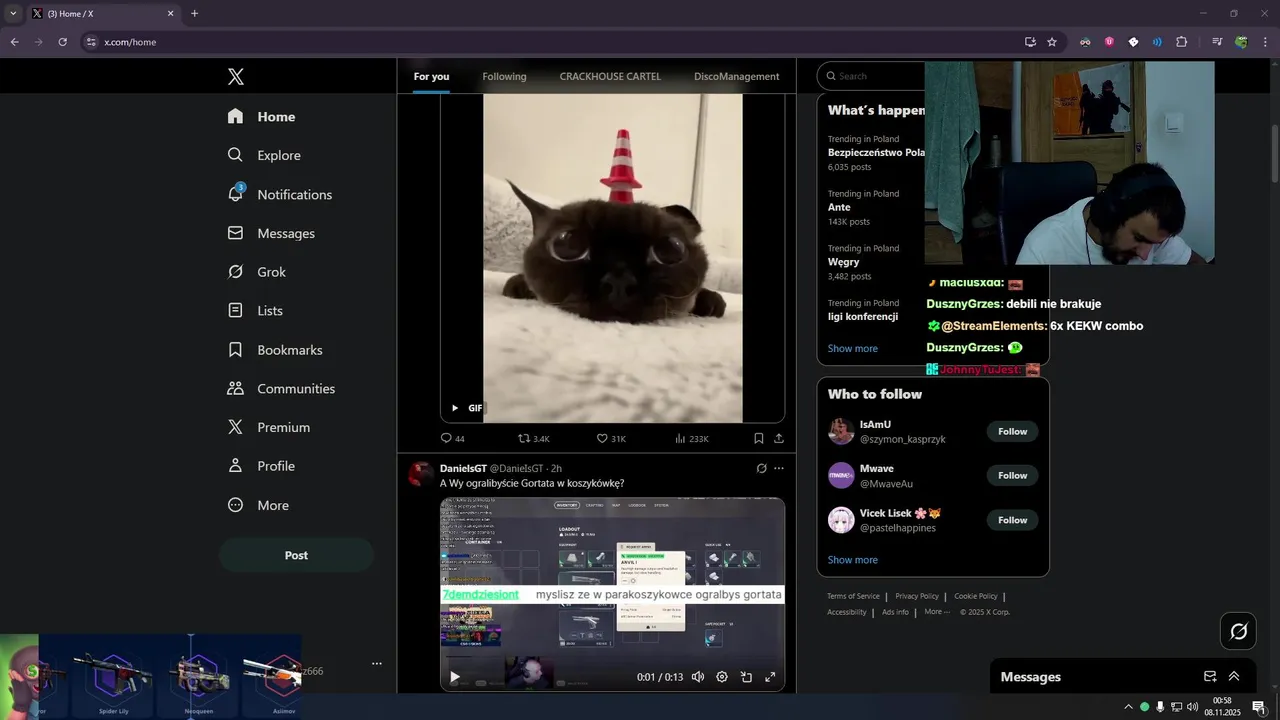The image size is (1280, 720).
Task: Expand the Messages drawer
Action: pos(1234,677)
